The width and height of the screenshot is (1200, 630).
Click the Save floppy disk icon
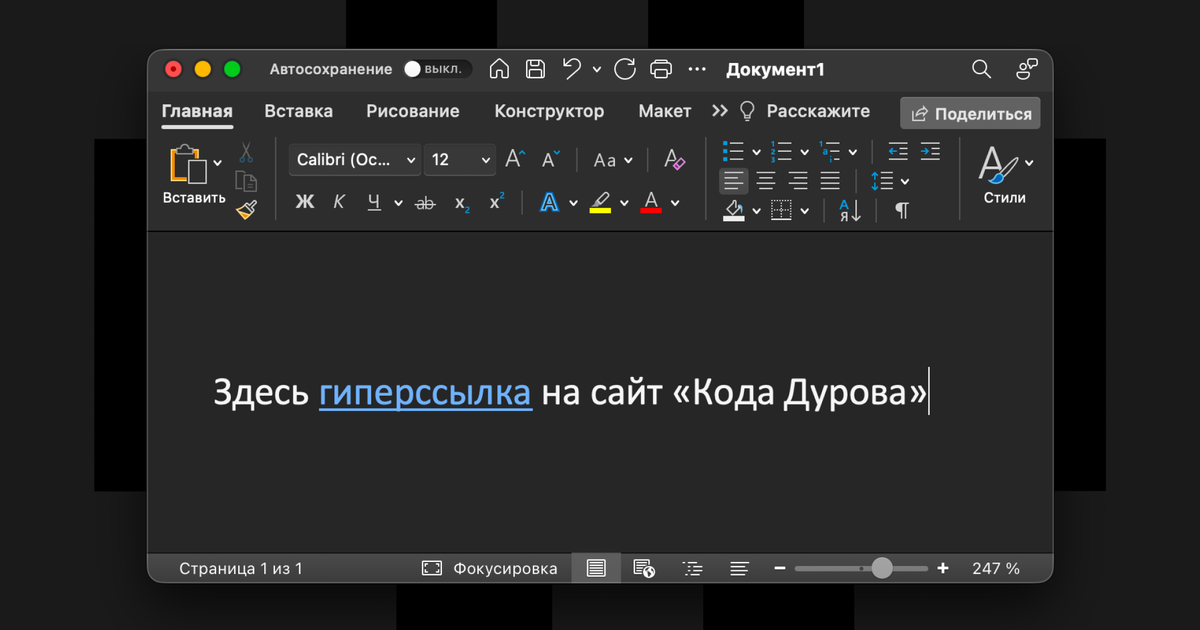pyautogui.click(x=535, y=69)
